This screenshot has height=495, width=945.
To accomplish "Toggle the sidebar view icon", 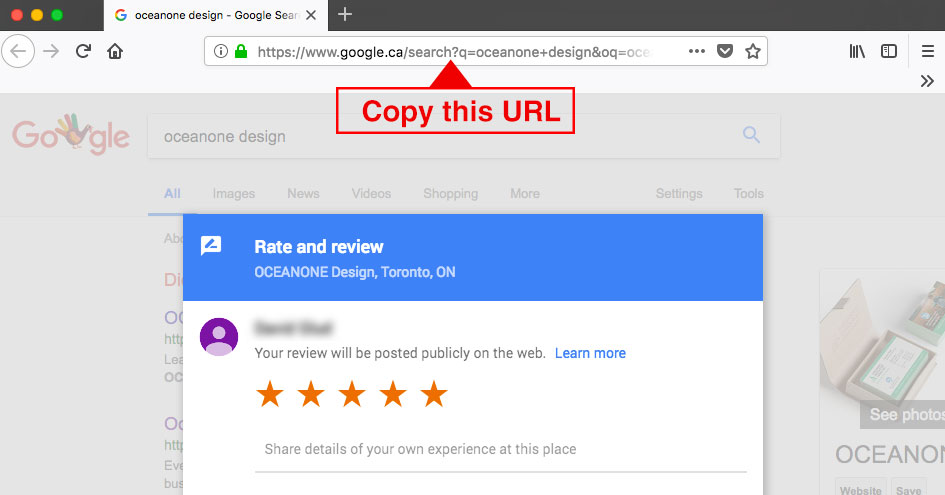I will click(889, 51).
